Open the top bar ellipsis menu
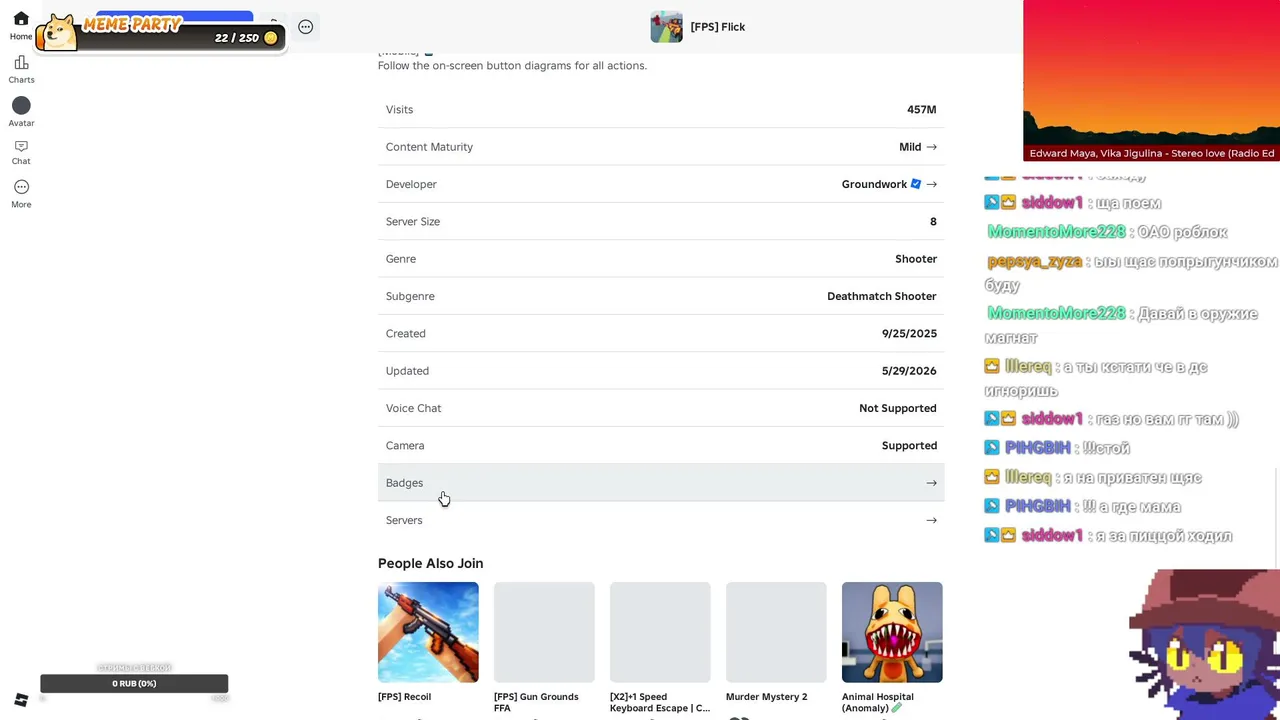Image resolution: width=1280 pixels, height=720 pixels. pyautogui.click(x=306, y=27)
